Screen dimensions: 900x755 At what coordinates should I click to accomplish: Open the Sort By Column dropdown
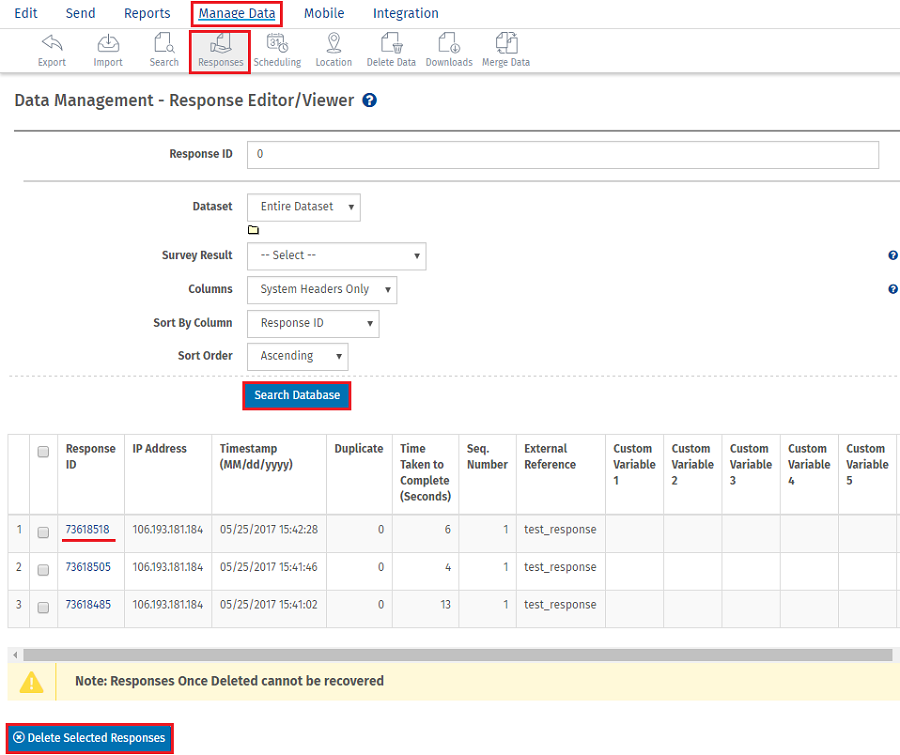pos(313,324)
